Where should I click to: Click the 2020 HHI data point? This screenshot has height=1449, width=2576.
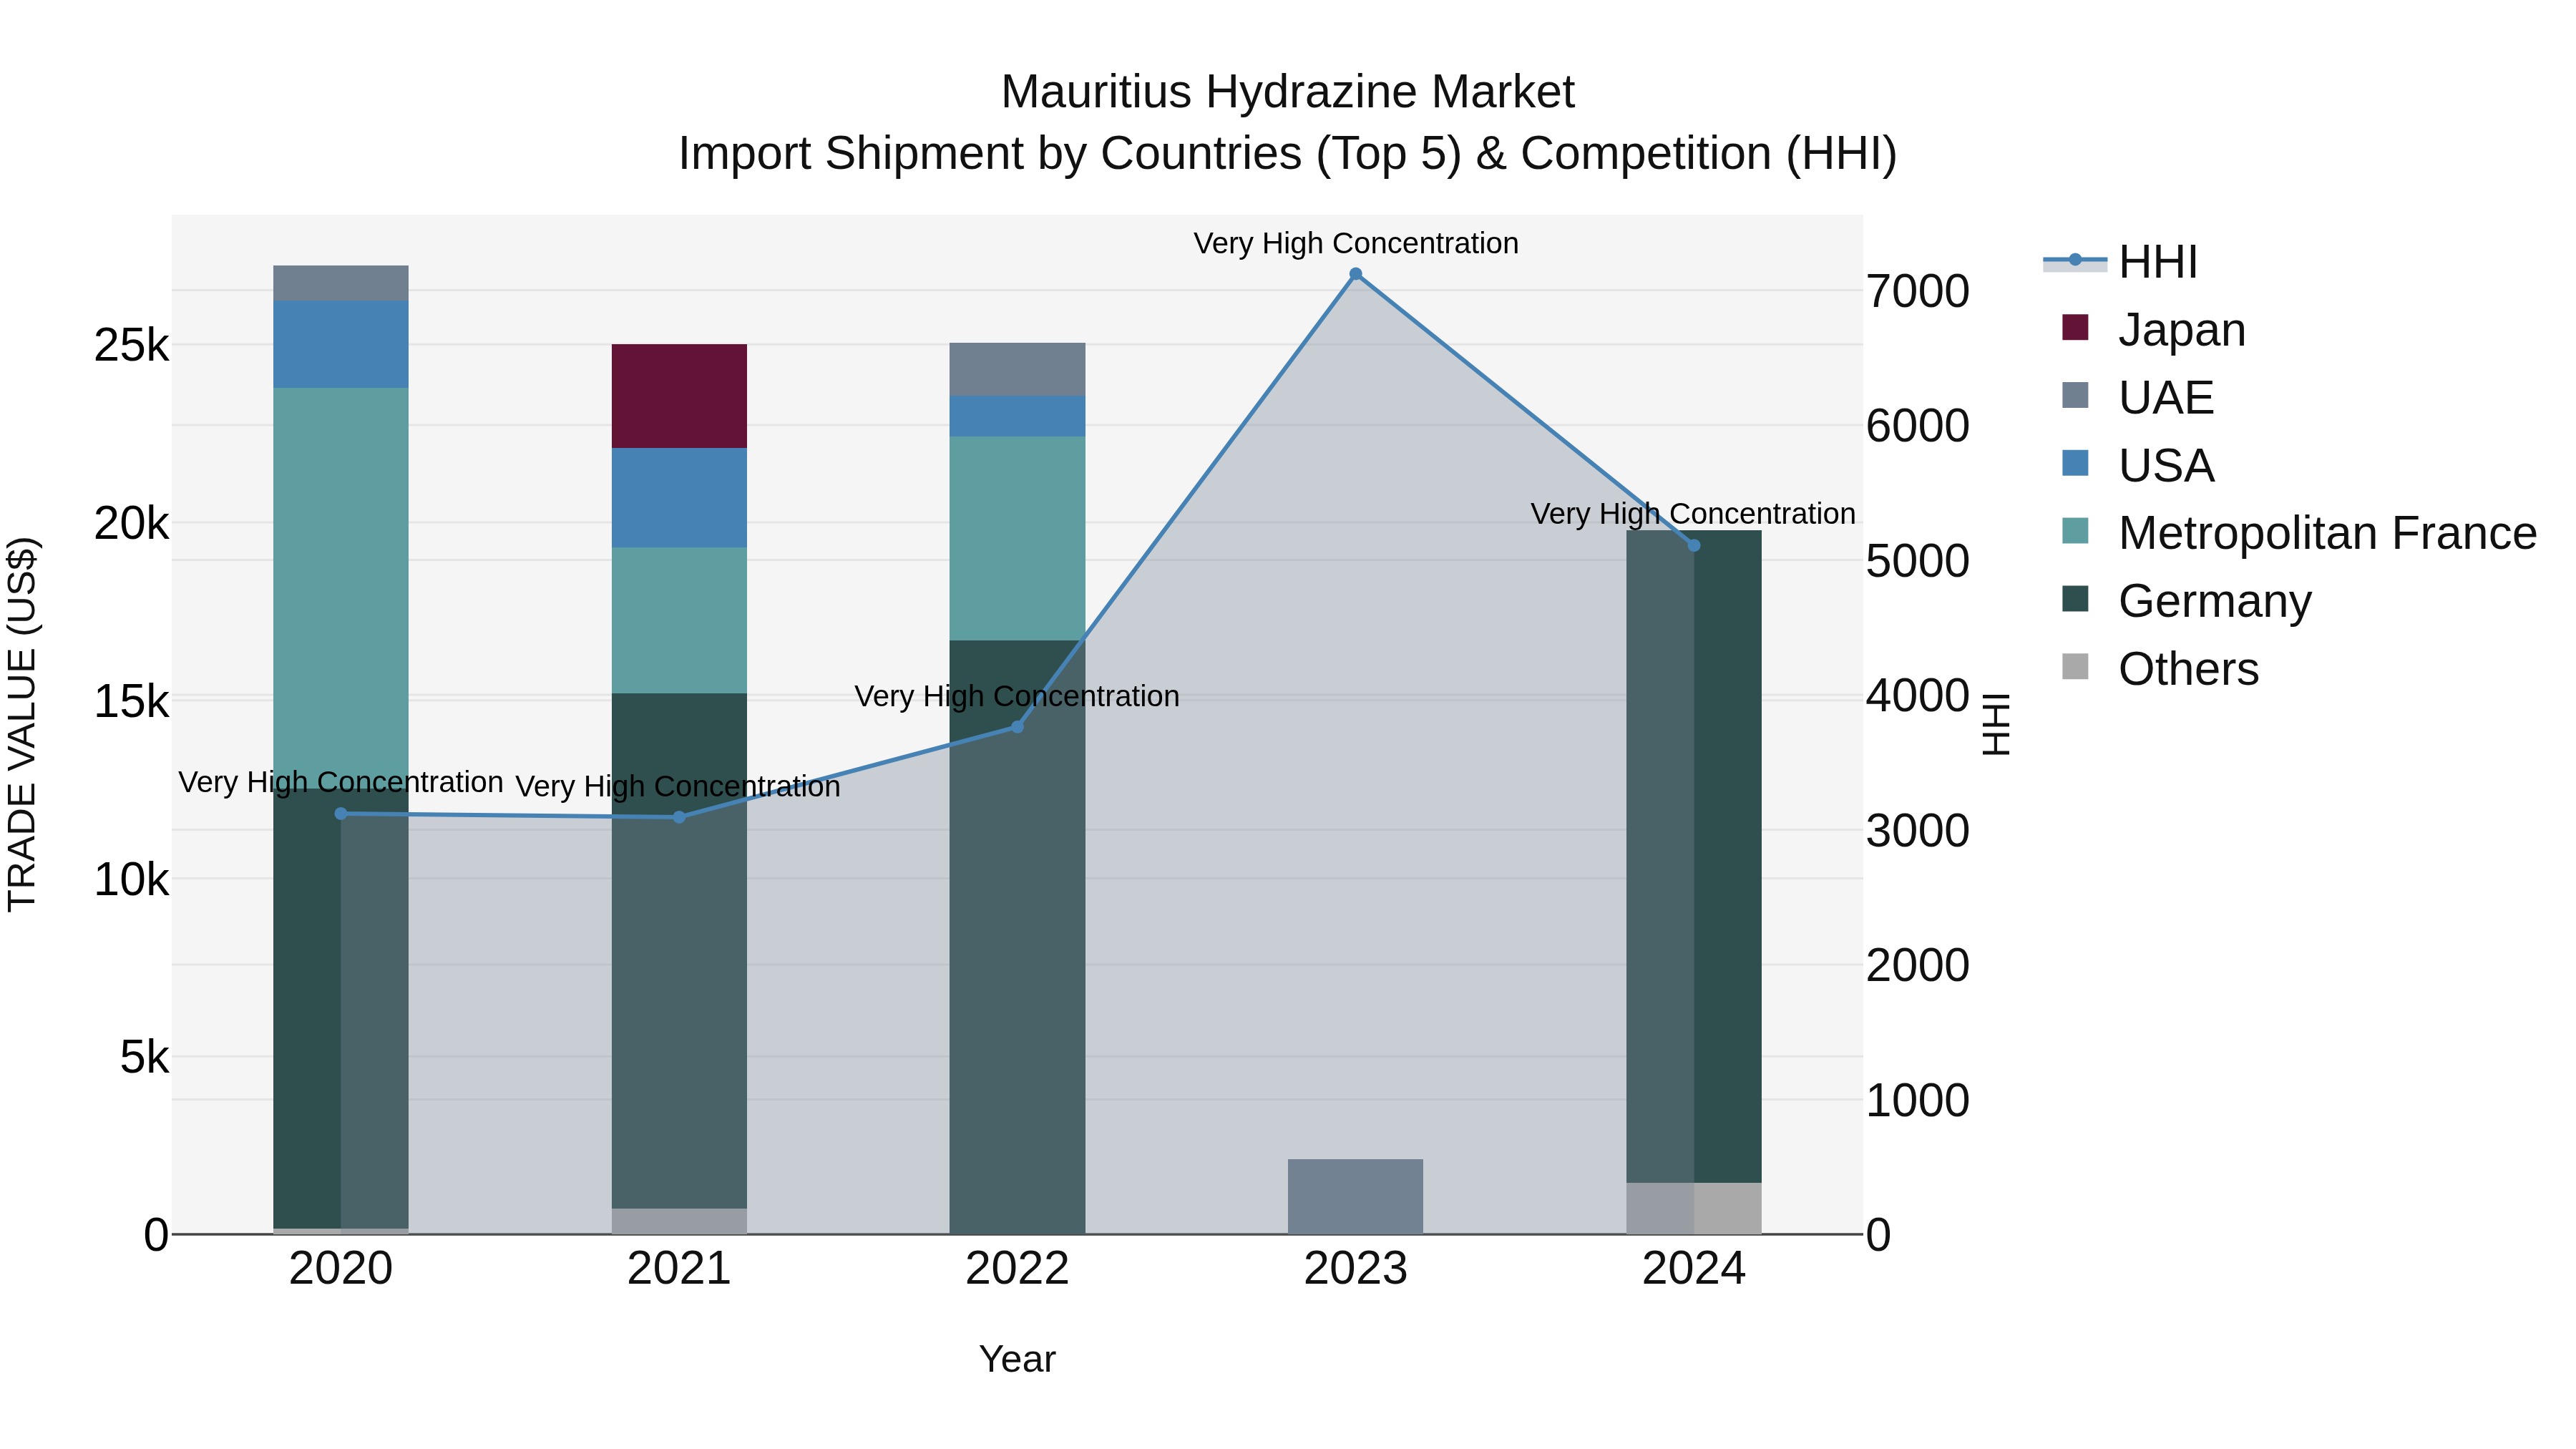point(341,814)
